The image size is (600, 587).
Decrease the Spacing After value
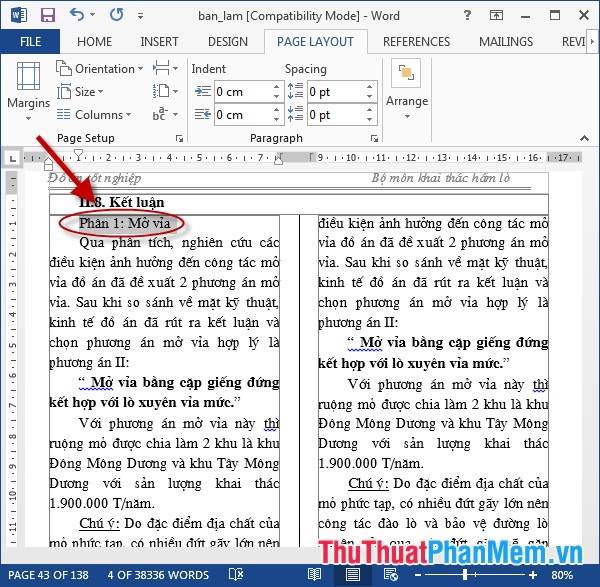coord(369,120)
